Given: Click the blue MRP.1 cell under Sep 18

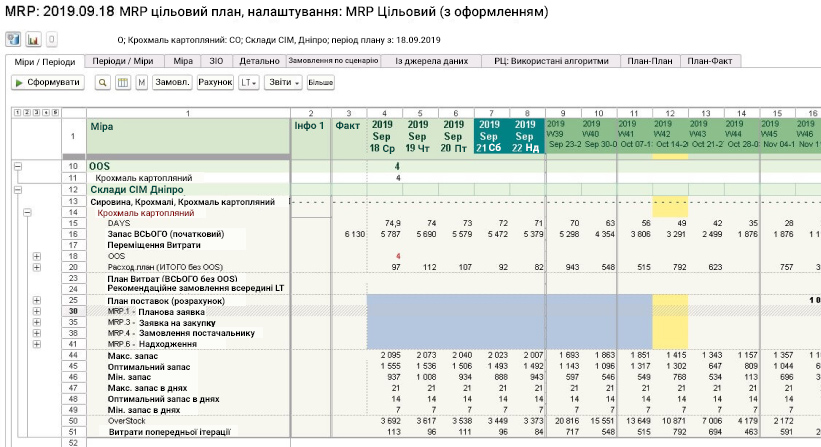Looking at the screenshot, I should (385, 311).
